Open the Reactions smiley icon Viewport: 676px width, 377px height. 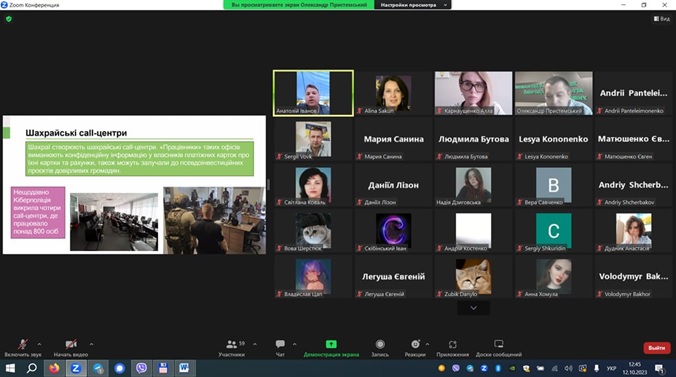[415, 344]
